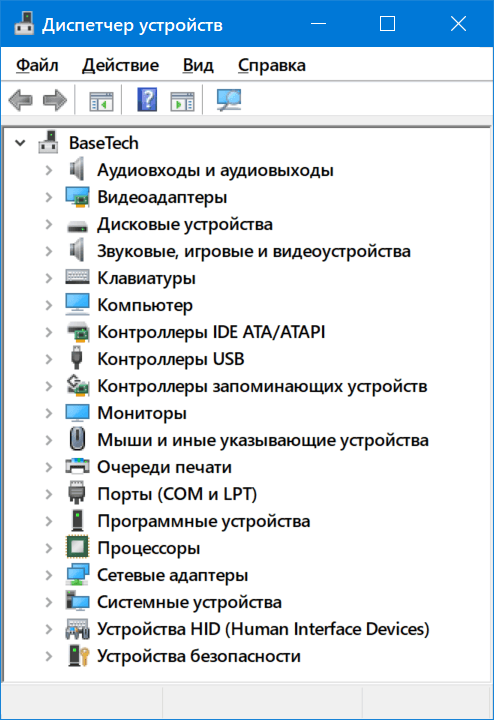494x720 pixels.
Task: Open the Справка menu
Action: [271, 65]
